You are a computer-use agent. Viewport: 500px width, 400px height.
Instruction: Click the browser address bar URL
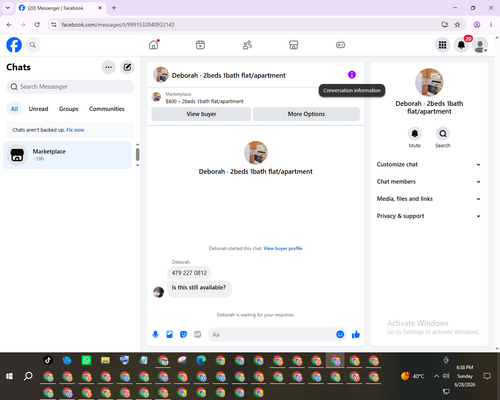[118, 25]
